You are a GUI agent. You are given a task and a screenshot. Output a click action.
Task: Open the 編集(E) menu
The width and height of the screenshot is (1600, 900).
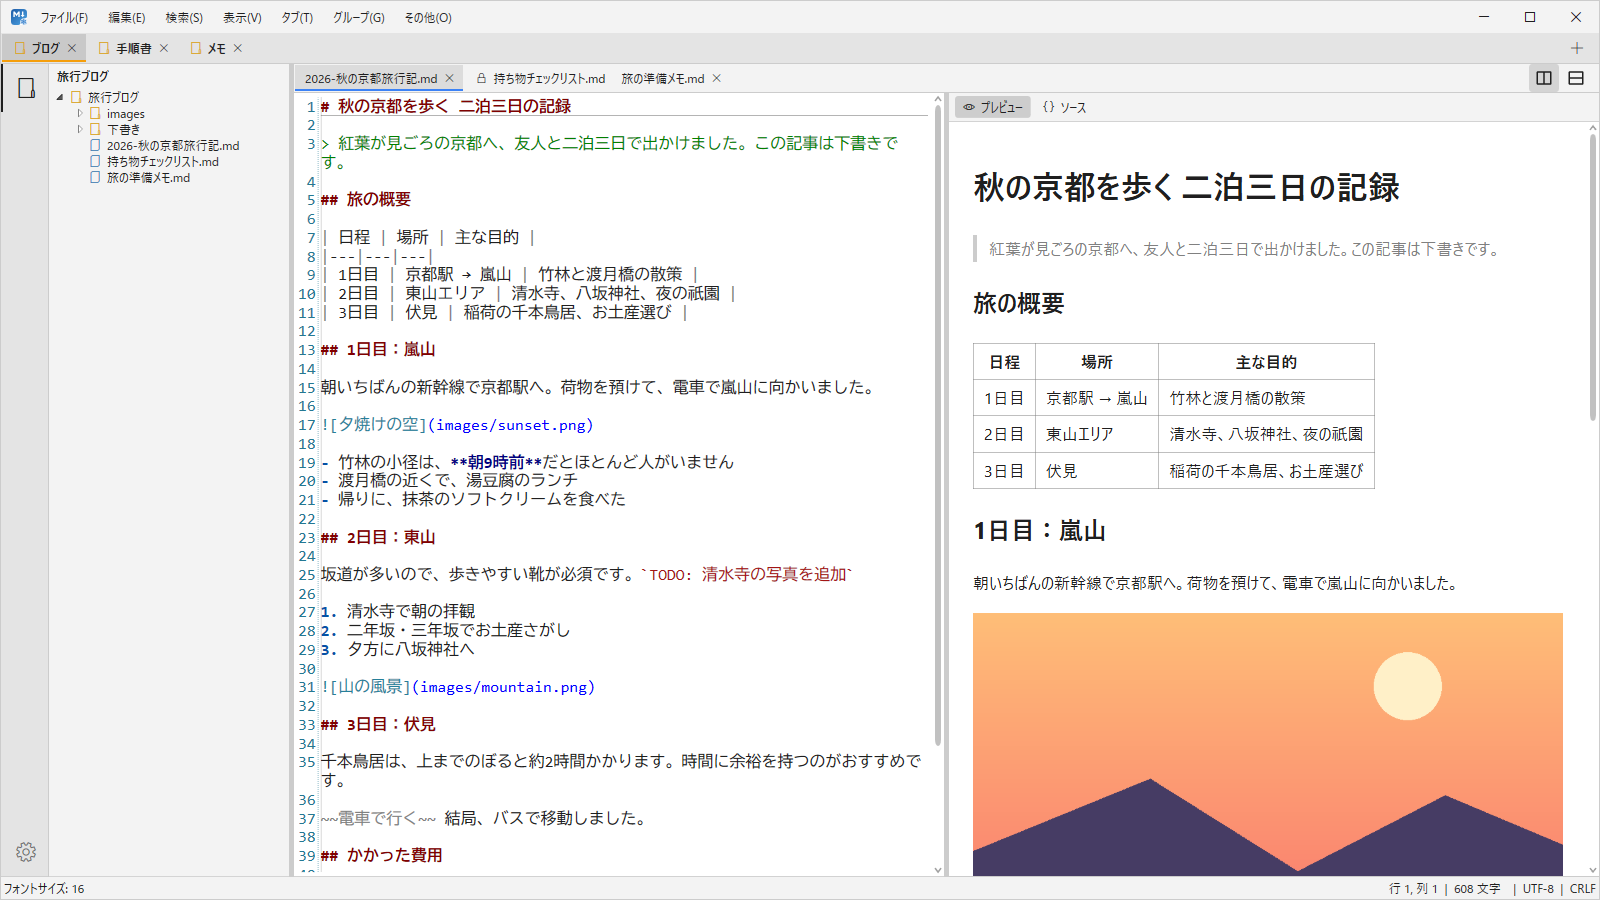[127, 17]
